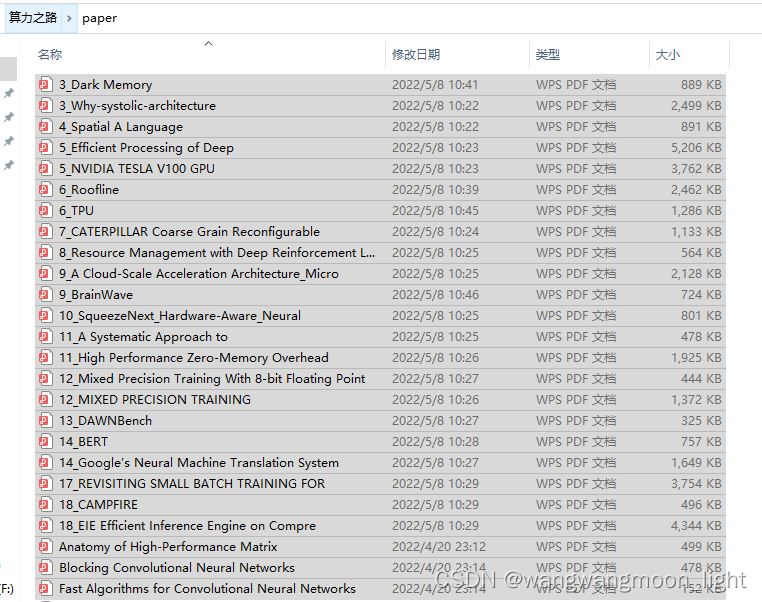The image size is (762, 602).
Task: Click the PDF icon of 14_BERT
Action: [45, 441]
